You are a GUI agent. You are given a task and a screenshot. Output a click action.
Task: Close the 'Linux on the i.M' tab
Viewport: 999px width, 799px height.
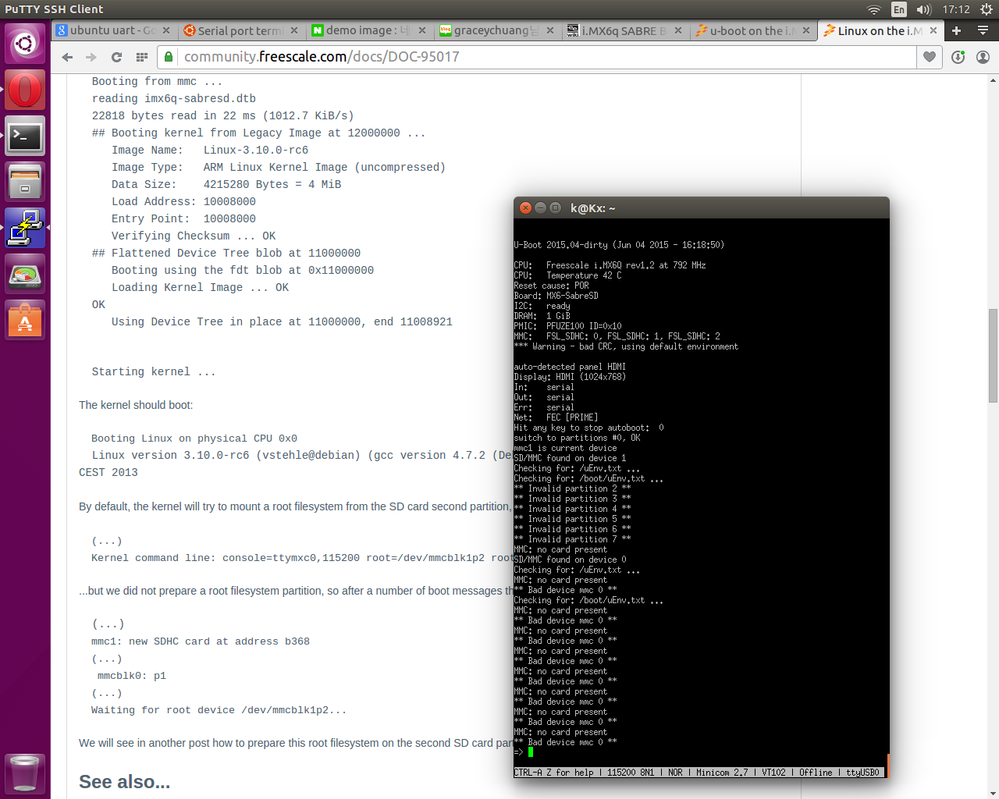[x=933, y=31]
